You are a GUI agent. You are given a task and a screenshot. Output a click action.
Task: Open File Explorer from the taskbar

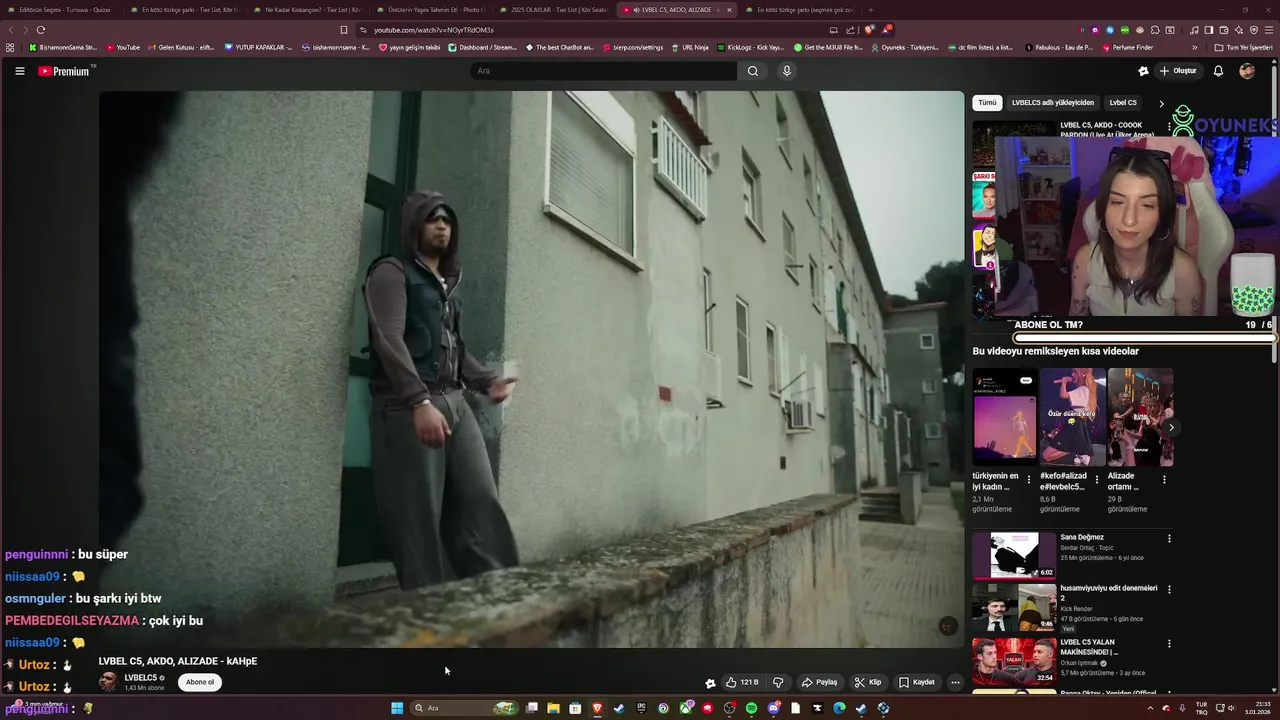(x=553, y=708)
